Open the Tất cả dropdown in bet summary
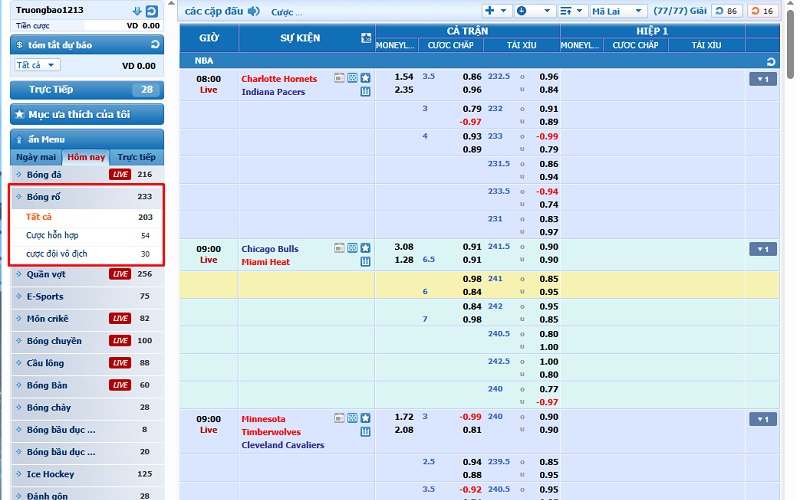Image resolution: width=800 pixels, height=500 pixels. 37,65
